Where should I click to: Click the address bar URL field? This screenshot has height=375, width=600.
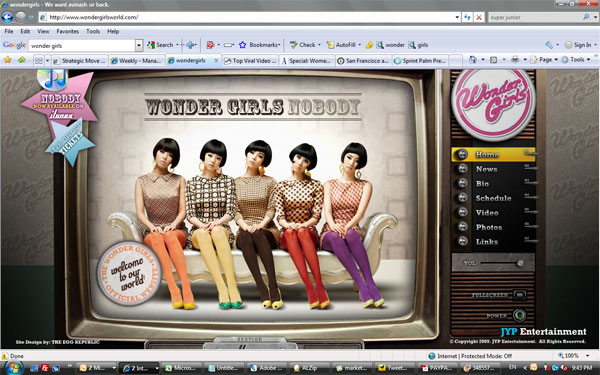tap(249, 17)
